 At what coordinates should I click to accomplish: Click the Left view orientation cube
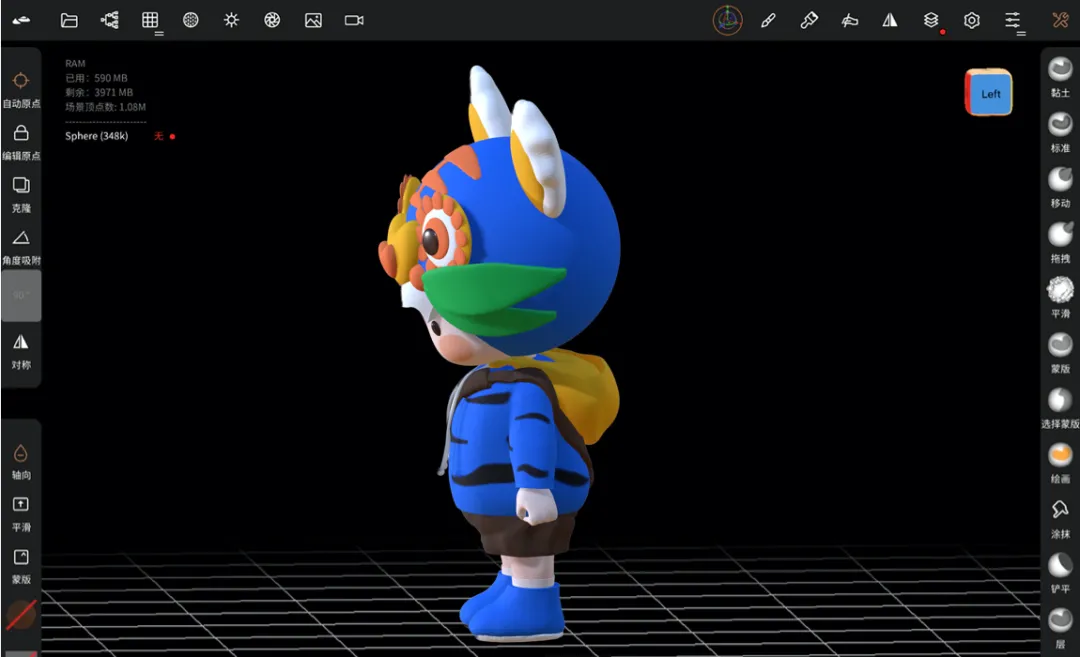(988, 92)
